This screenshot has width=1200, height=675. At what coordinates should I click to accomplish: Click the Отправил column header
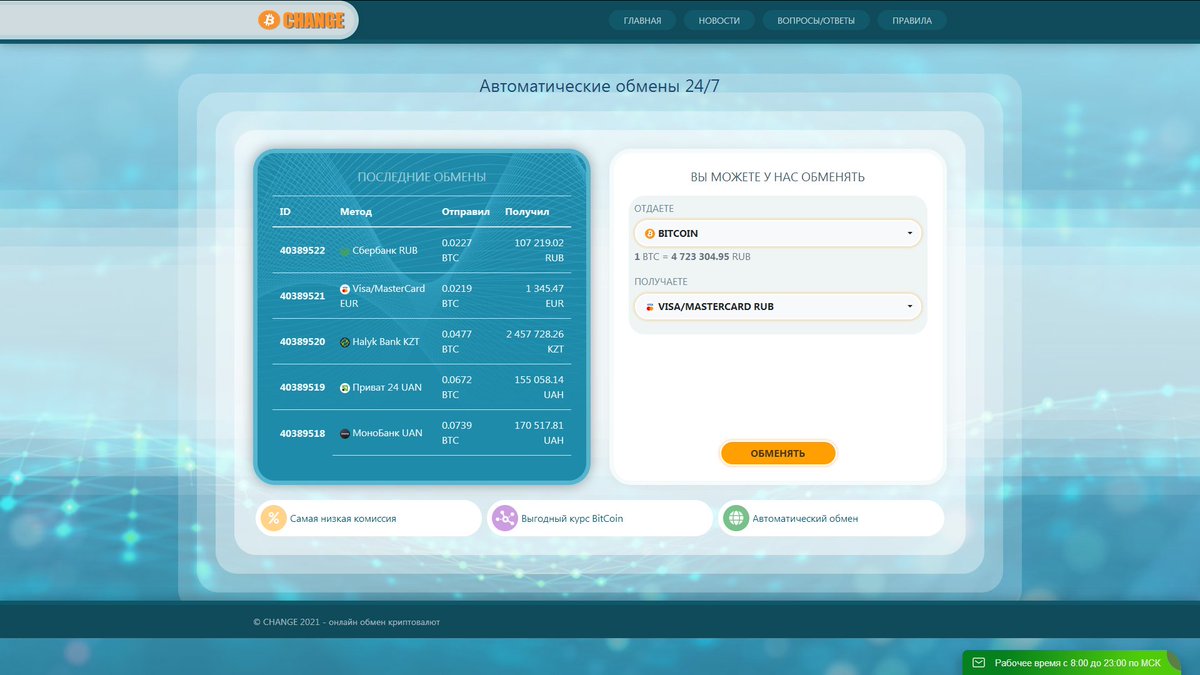coord(466,212)
